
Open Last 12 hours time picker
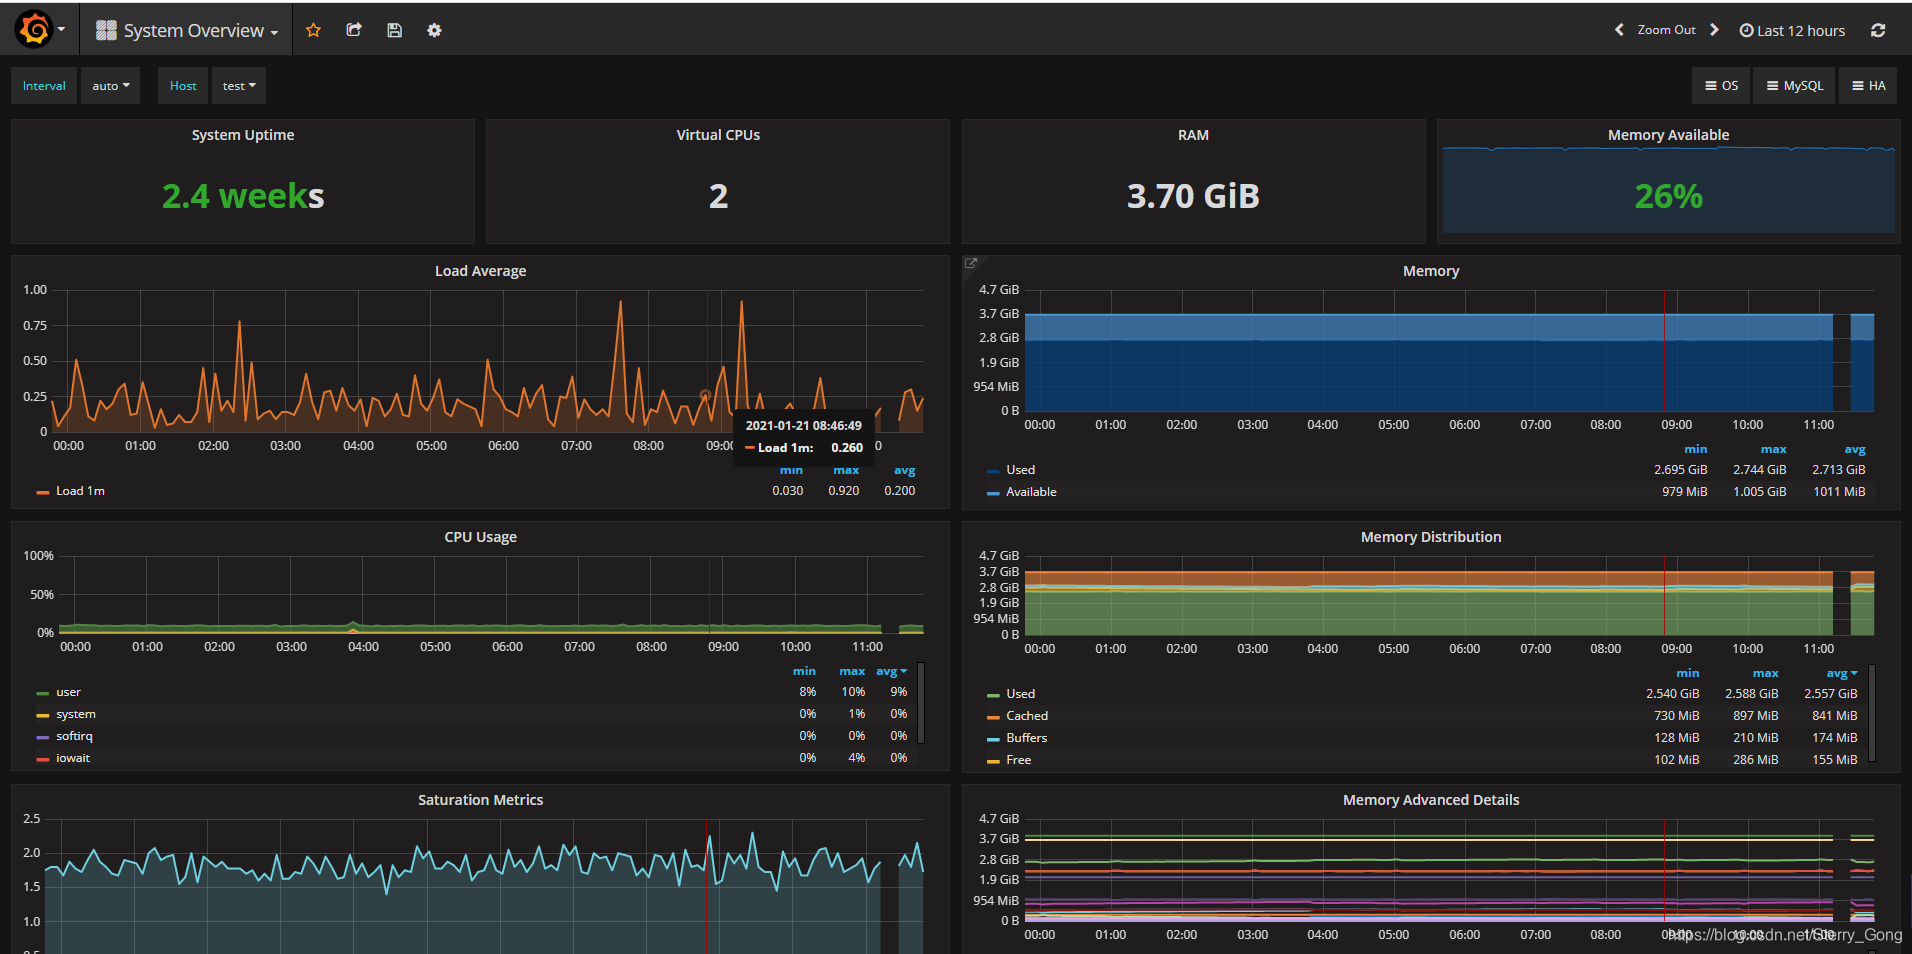click(x=1792, y=30)
